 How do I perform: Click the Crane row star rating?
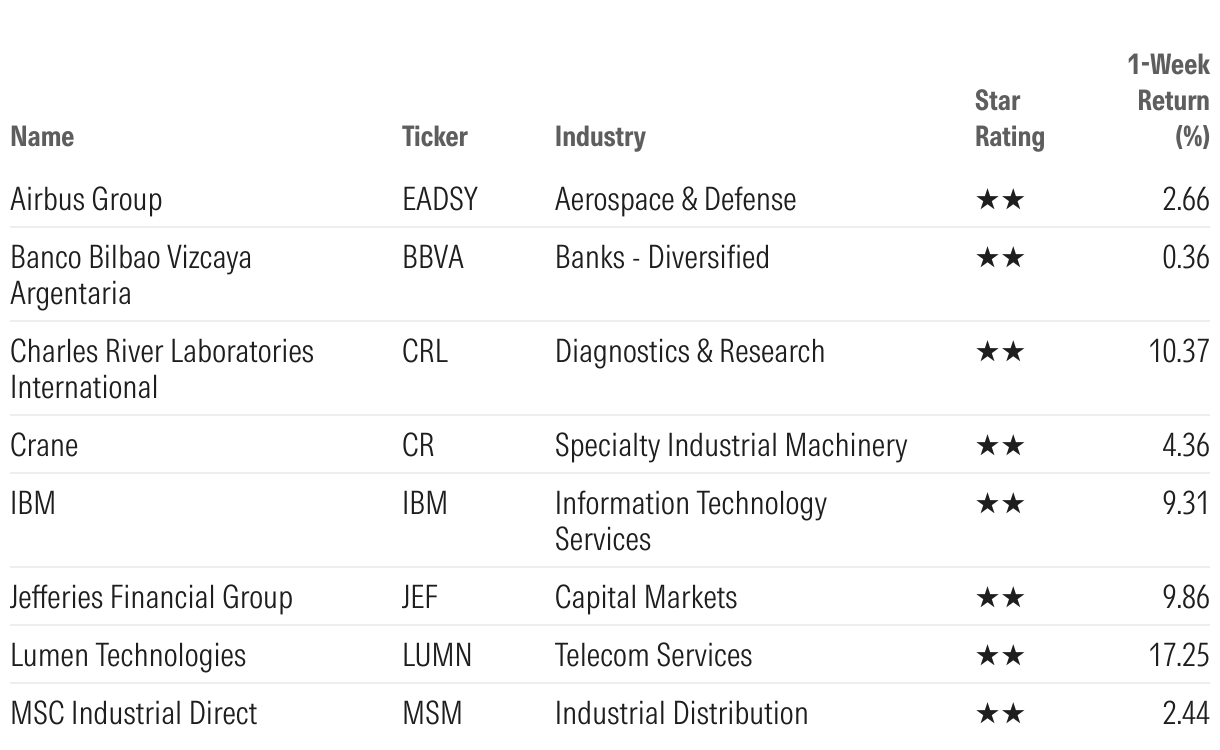pyautogui.click(x=999, y=445)
